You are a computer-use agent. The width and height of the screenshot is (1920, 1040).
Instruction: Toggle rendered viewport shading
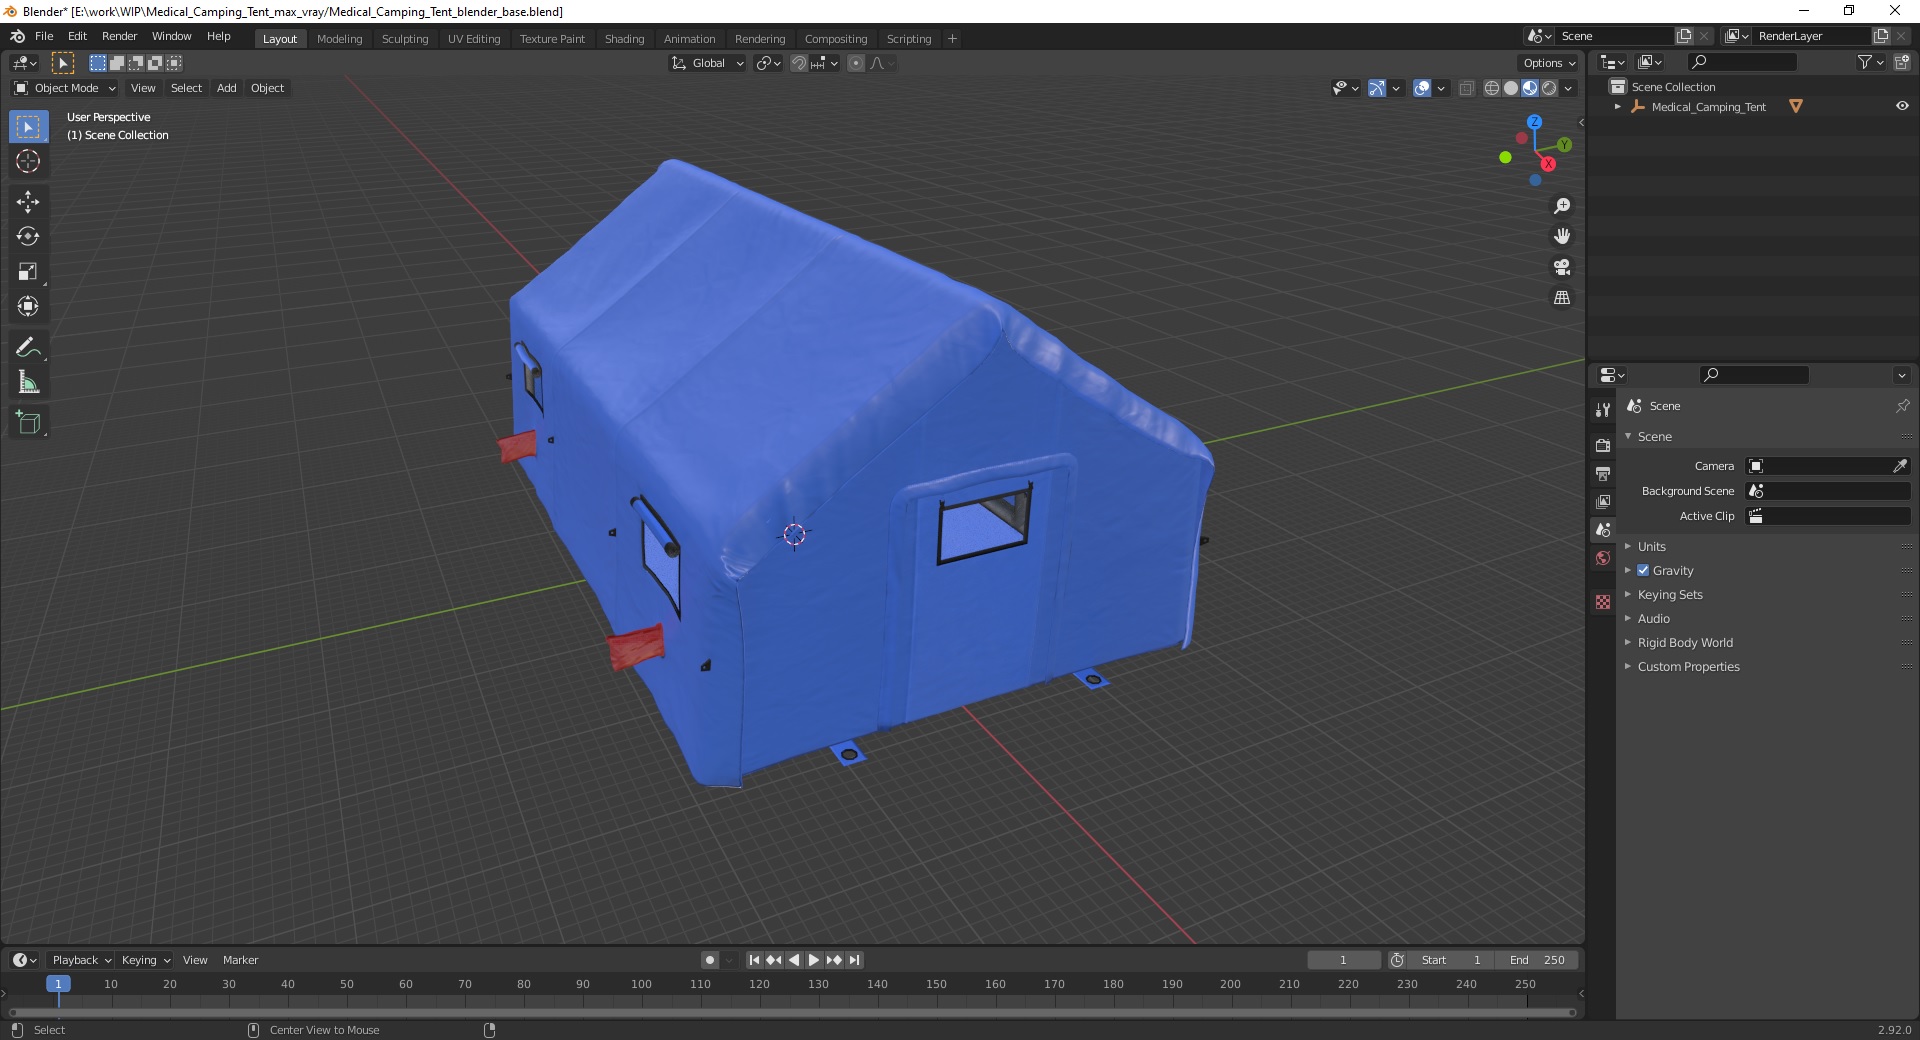[1549, 88]
